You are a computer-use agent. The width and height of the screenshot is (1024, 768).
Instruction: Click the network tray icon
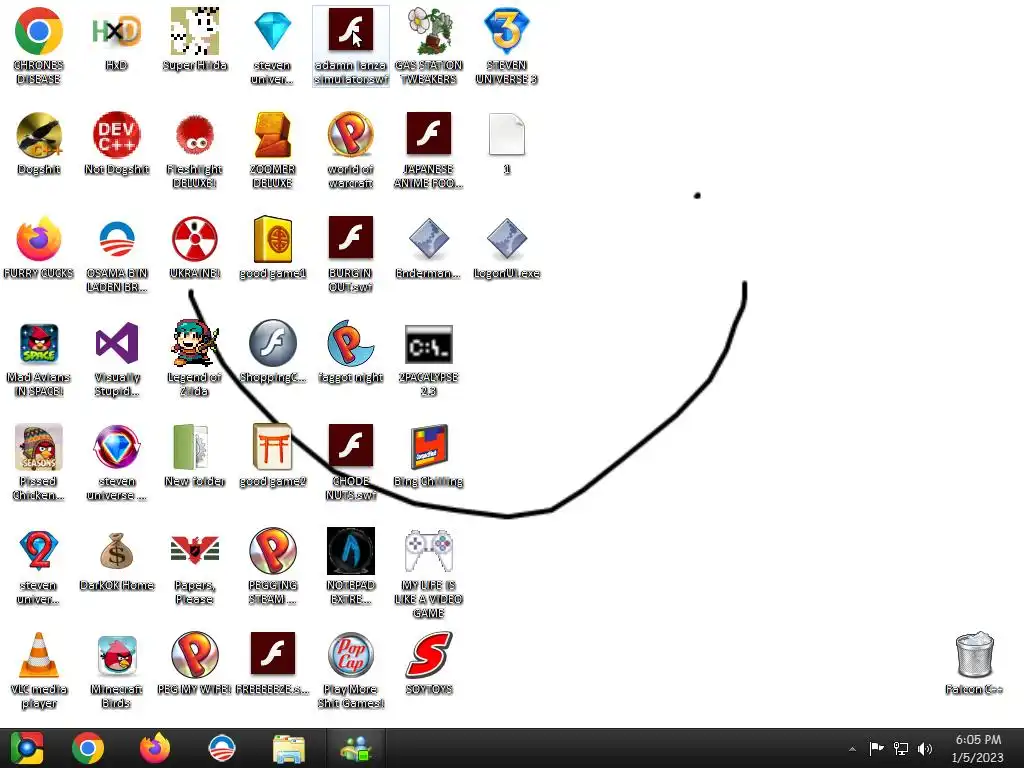[x=901, y=748]
